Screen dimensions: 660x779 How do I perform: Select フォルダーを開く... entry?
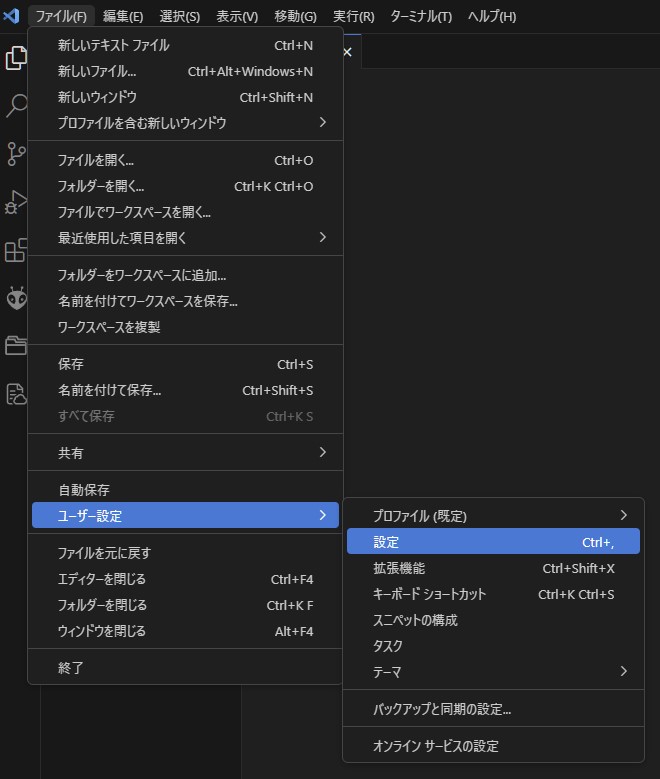(185, 186)
